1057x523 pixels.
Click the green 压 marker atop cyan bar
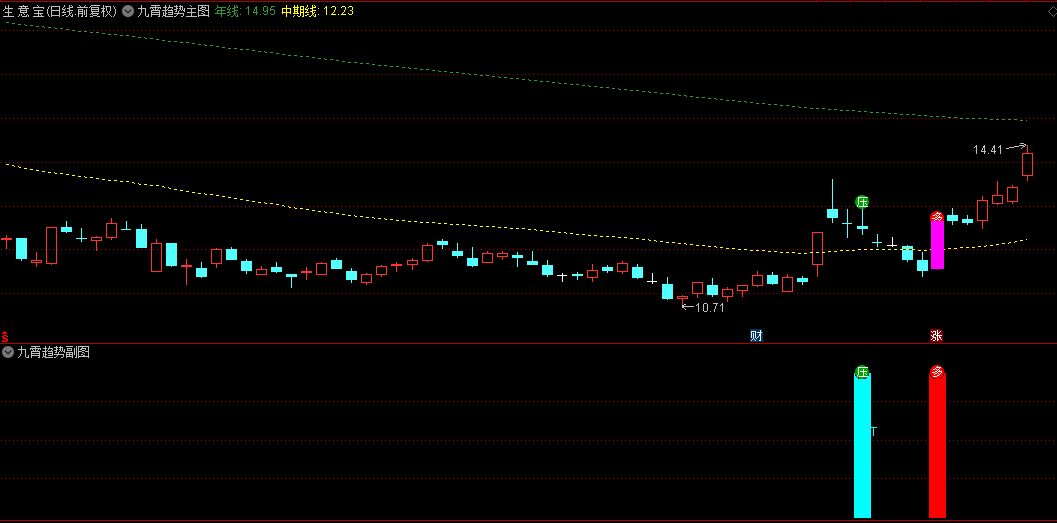[x=862, y=372]
